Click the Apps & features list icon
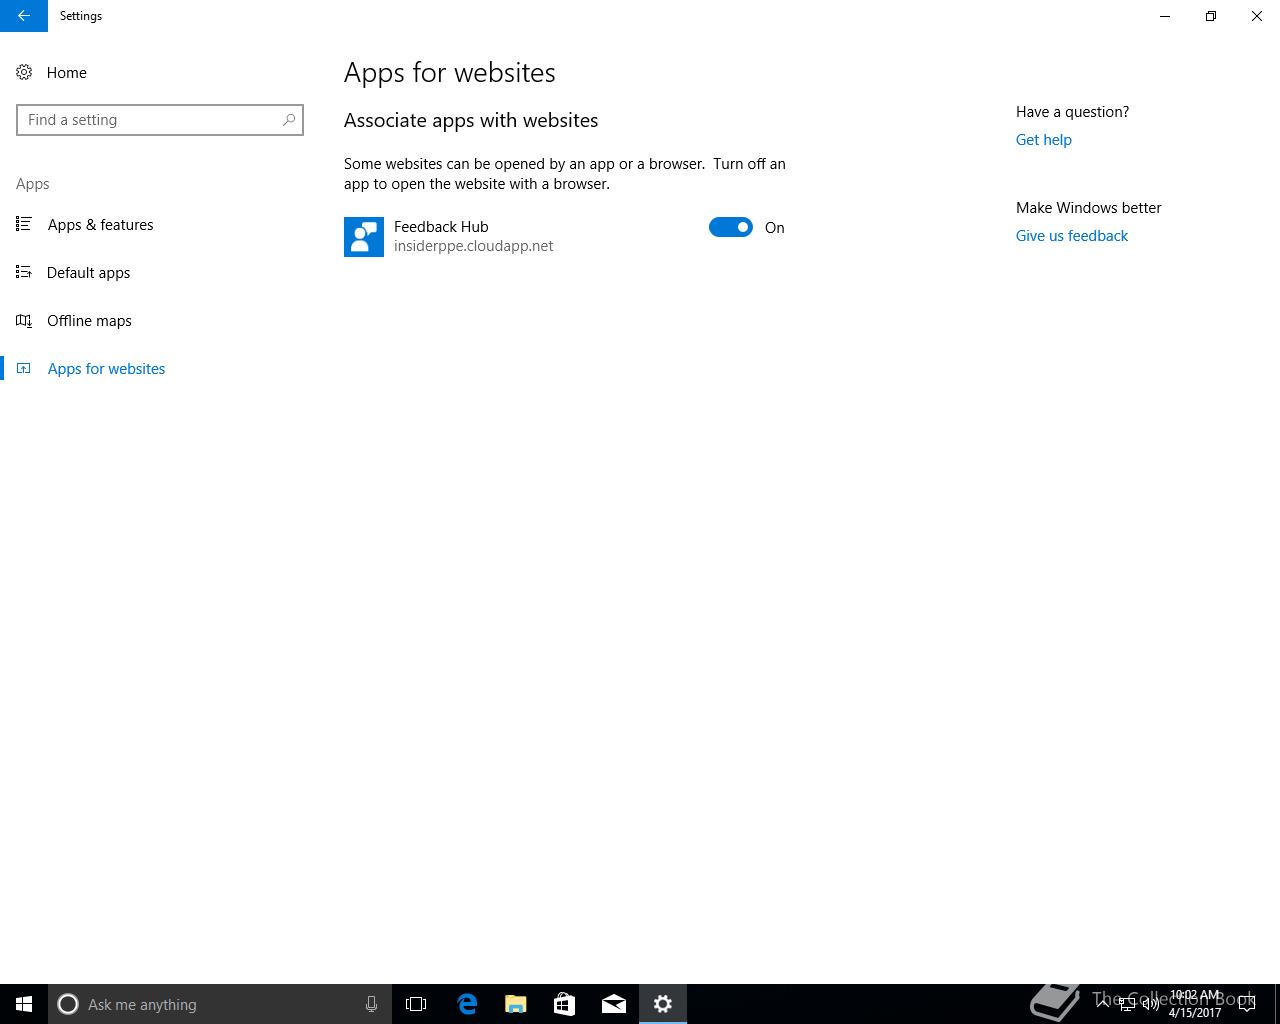The width and height of the screenshot is (1280, 1024). (x=24, y=224)
